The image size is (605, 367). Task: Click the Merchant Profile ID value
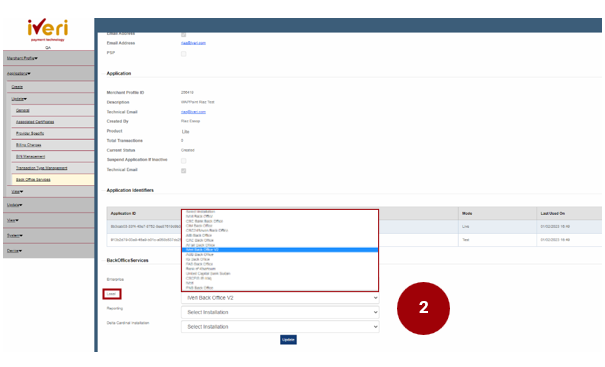tap(187, 93)
